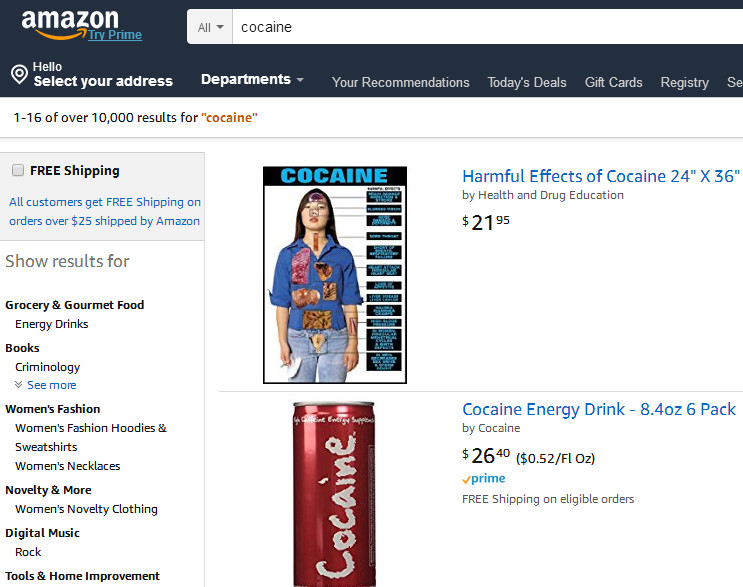The width and height of the screenshot is (743, 587).
Task: Filter by Women's Necklaces
Action: tap(67, 466)
